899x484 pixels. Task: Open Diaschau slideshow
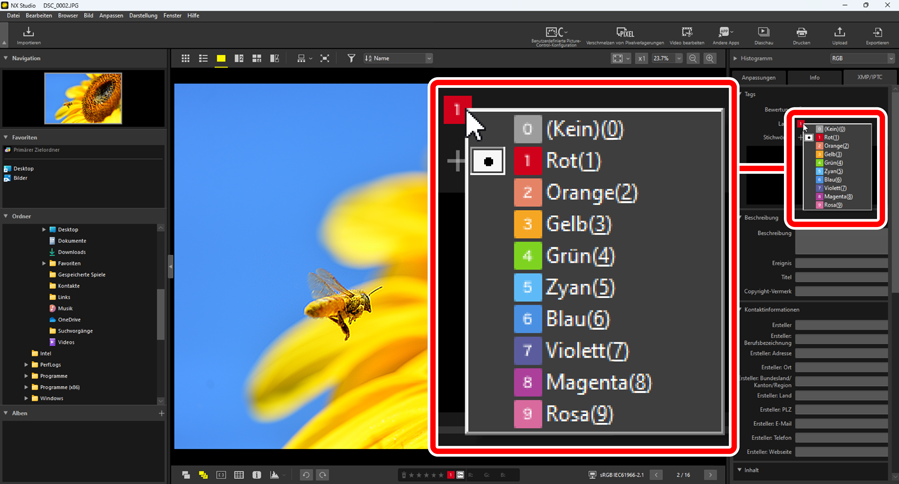(x=763, y=35)
